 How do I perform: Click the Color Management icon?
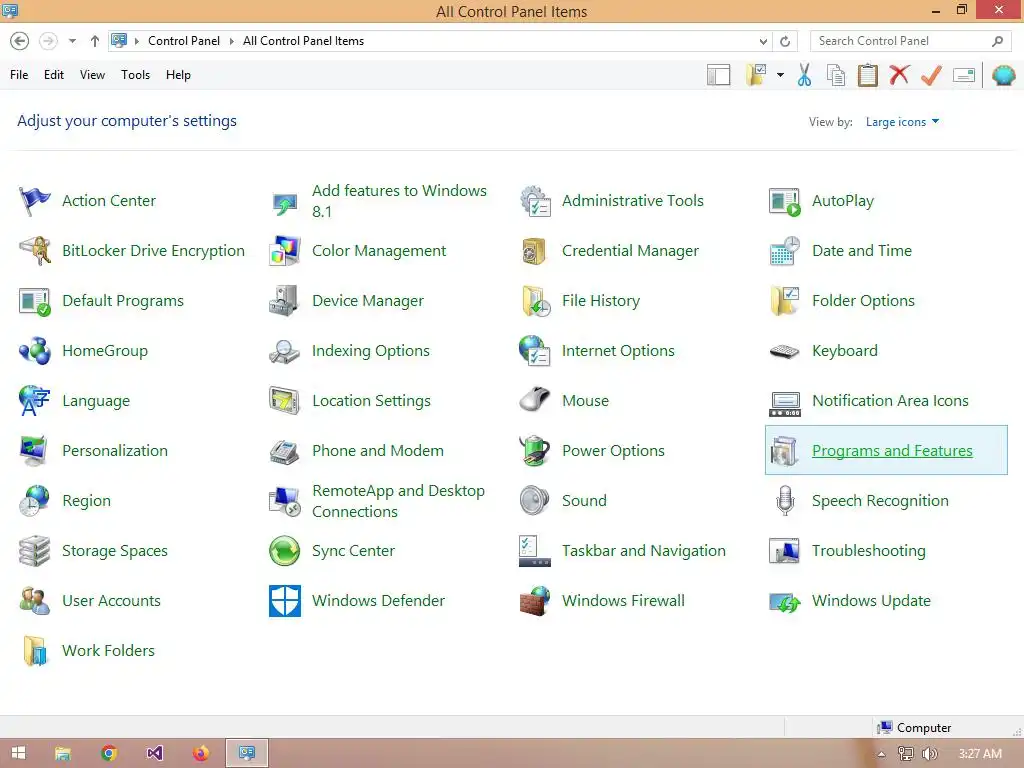(285, 251)
